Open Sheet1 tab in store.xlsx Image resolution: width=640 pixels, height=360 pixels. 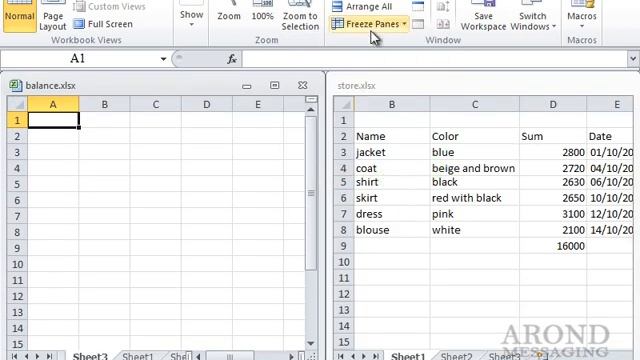tap(408, 356)
